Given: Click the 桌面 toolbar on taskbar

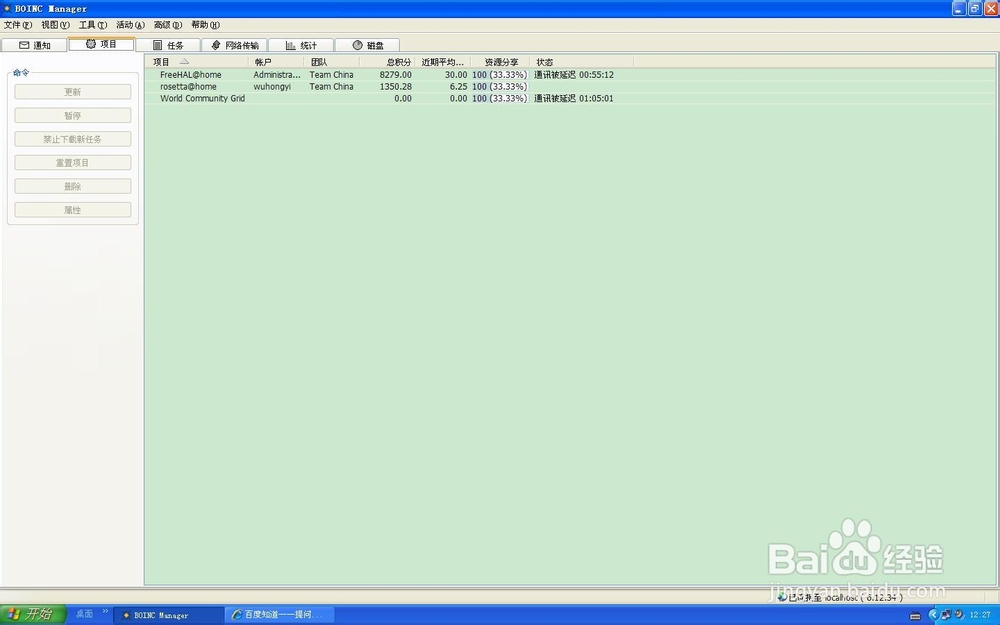Looking at the screenshot, I should (x=84, y=614).
